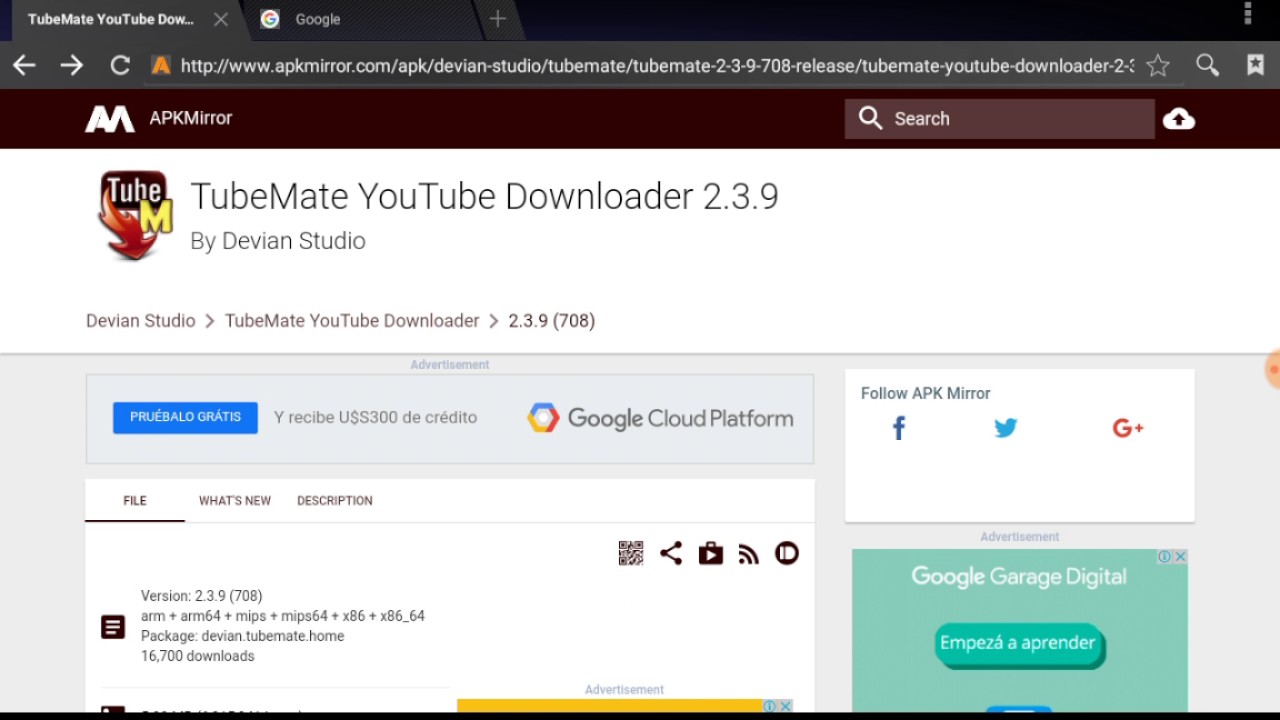This screenshot has width=1280, height=720.
Task: Go back with the browser back arrow
Action: [x=24, y=66]
